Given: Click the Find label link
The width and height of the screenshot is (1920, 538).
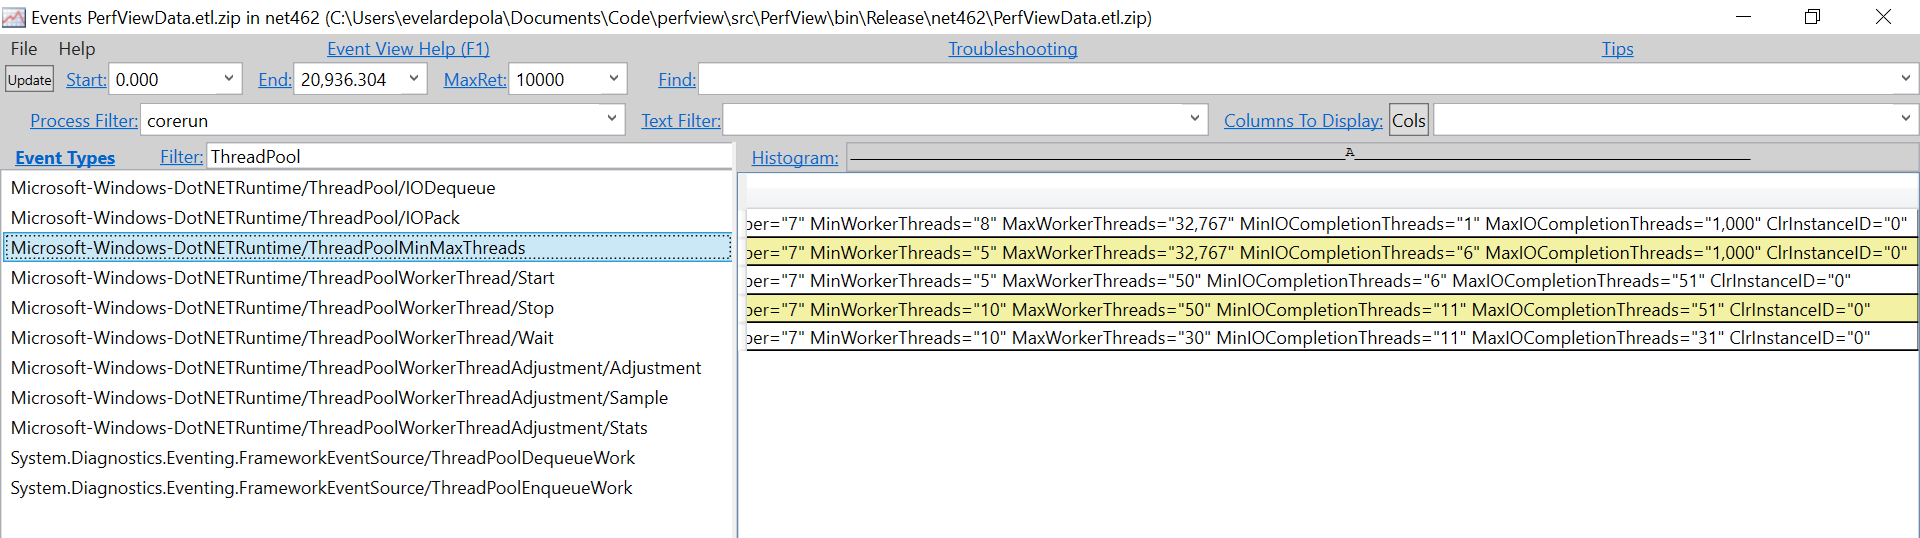Looking at the screenshot, I should click(x=677, y=80).
